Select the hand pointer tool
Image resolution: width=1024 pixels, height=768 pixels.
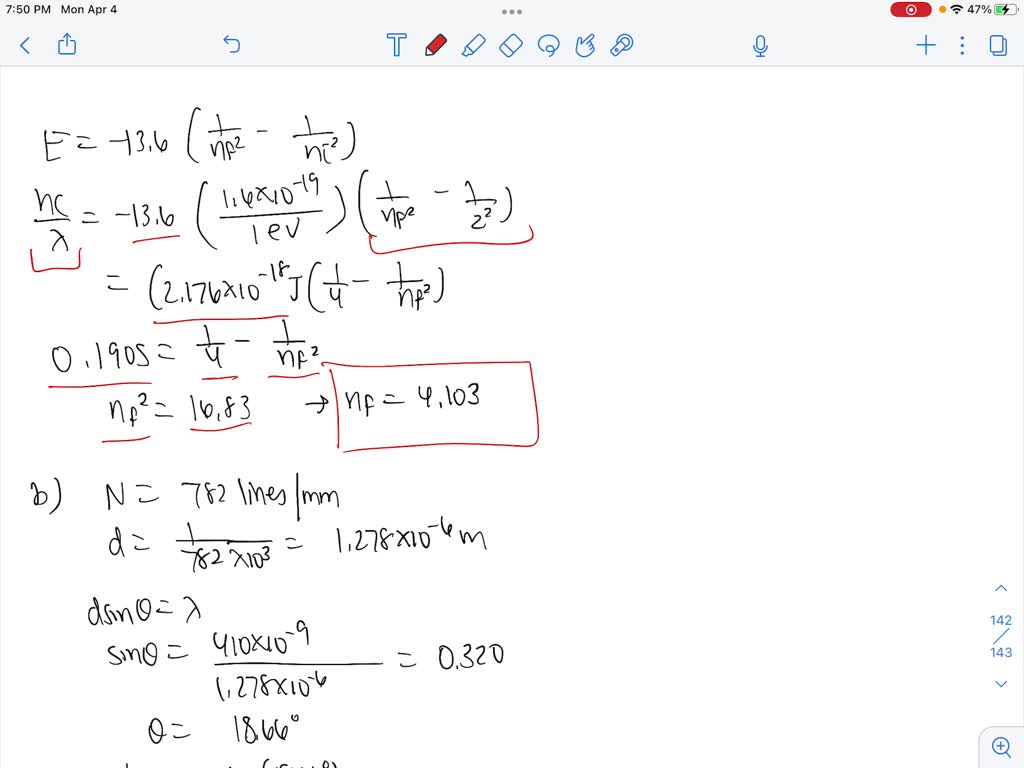585,45
